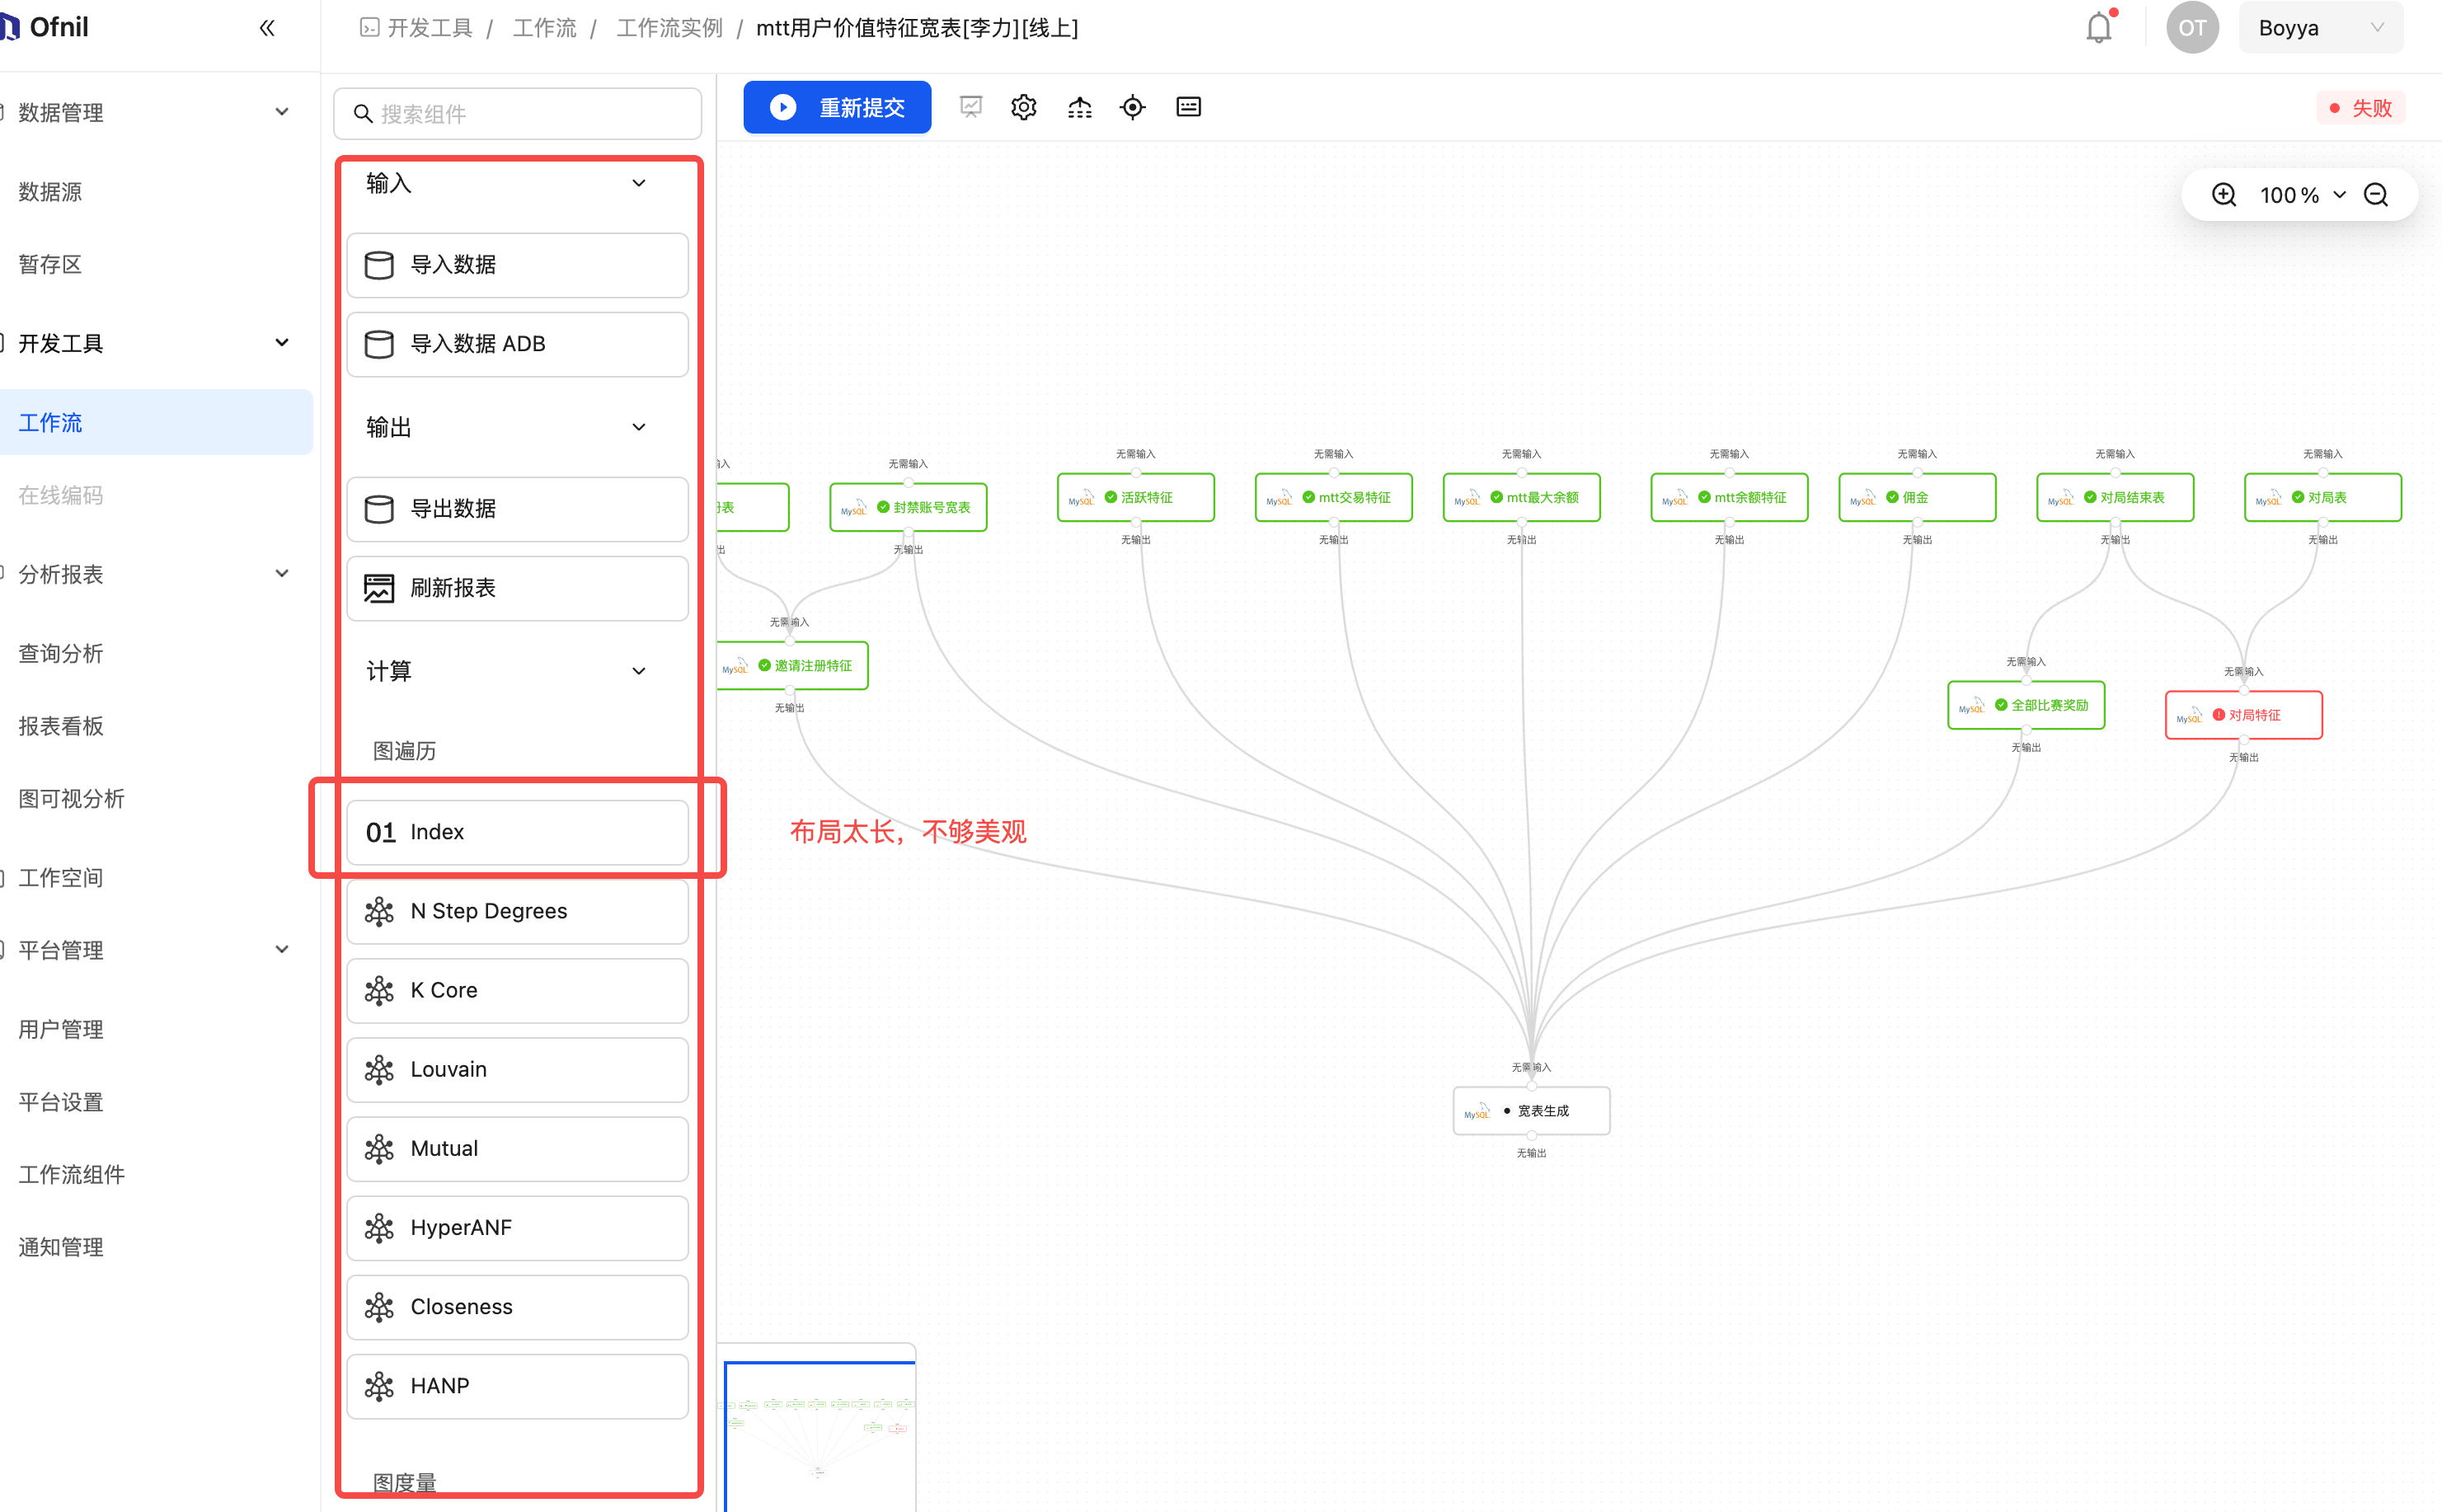Zoom in with the plus magnifier
Image resolution: width=2442 pixels, height=1512 pixels.
coord(2224,195)
